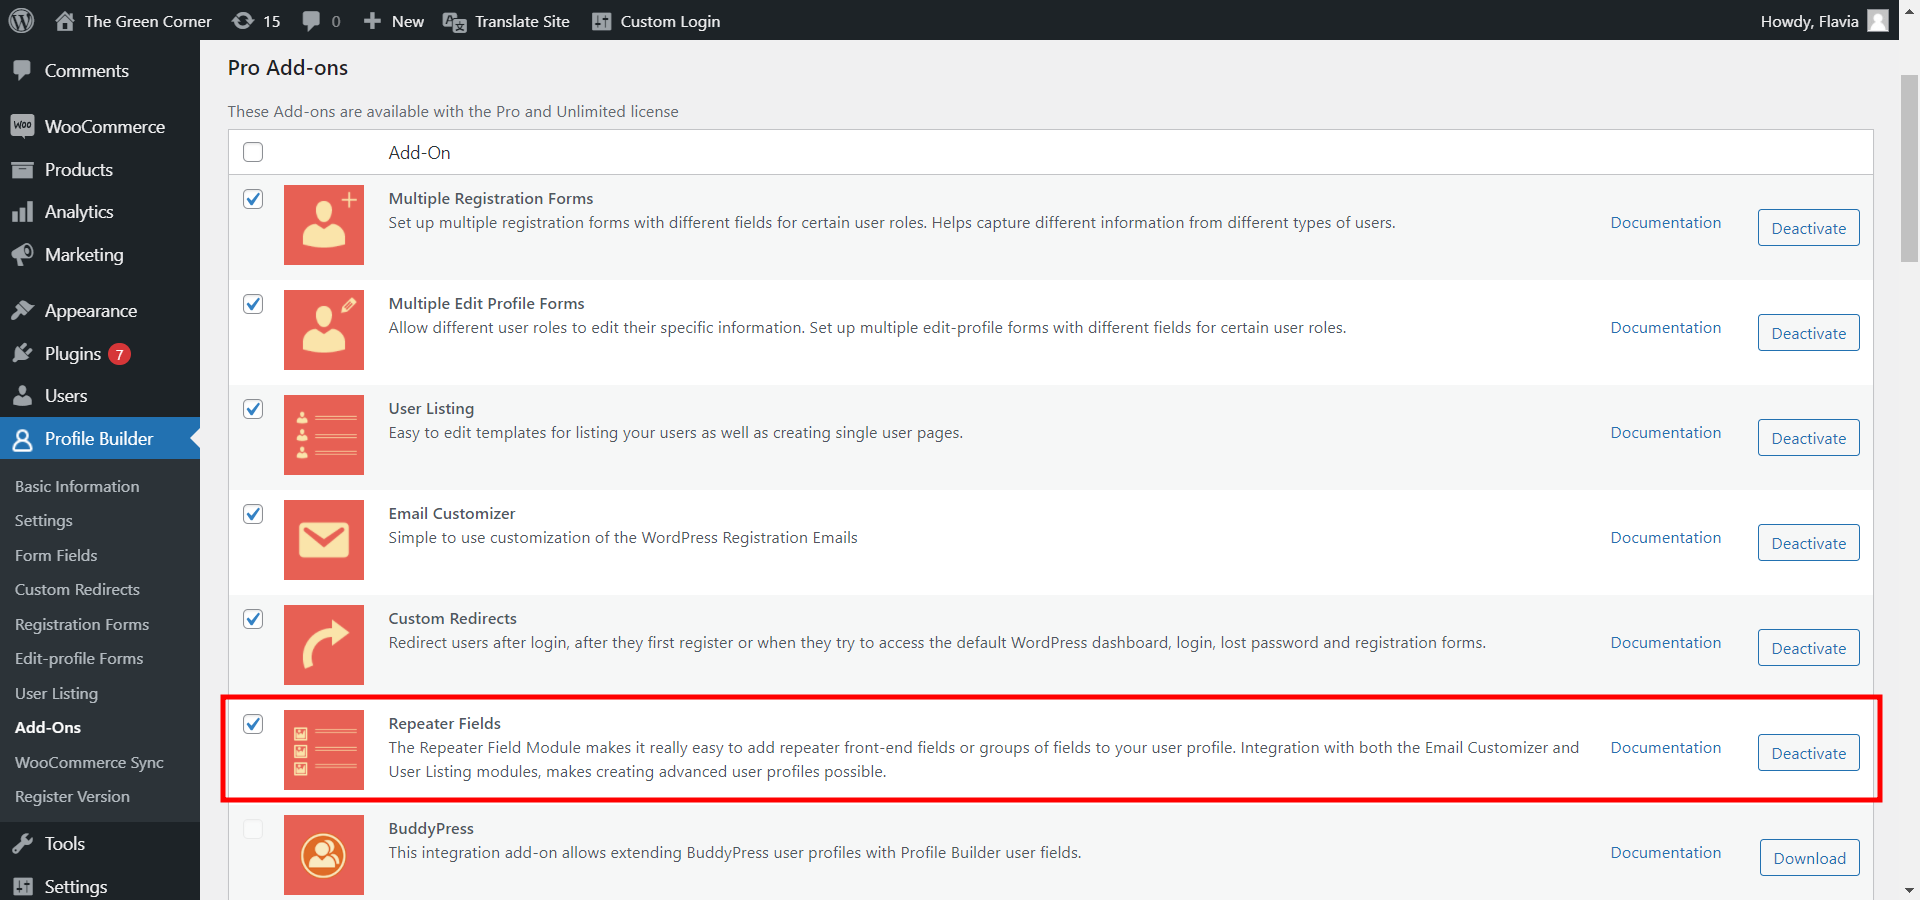Deactivate the Email Customizer add-on
The width and height of the screenshot is (1920, 900).
pos(1808,543)
